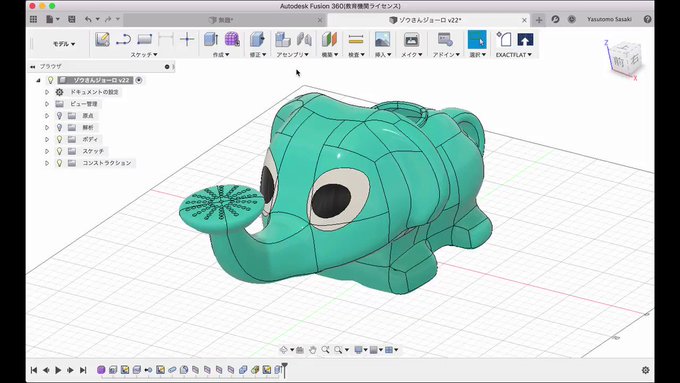Viewport: 680px width, 383px height.
Task: Select the Pan hand tool
Action: [x=312, y=350]
